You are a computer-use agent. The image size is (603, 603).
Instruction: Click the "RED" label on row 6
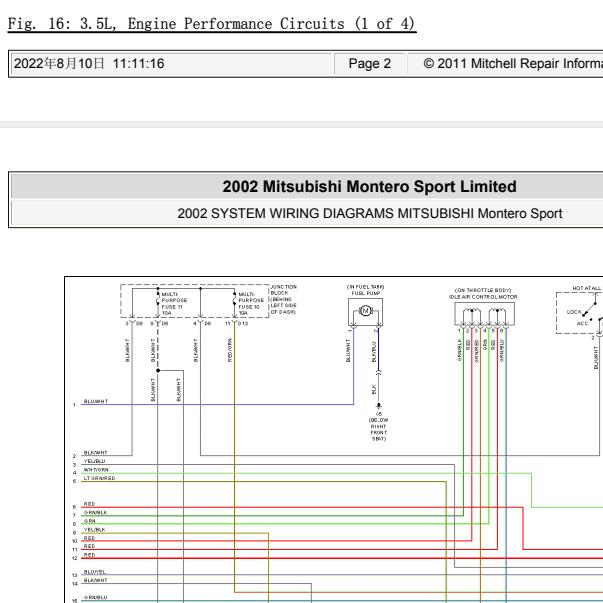click(89, 504)
